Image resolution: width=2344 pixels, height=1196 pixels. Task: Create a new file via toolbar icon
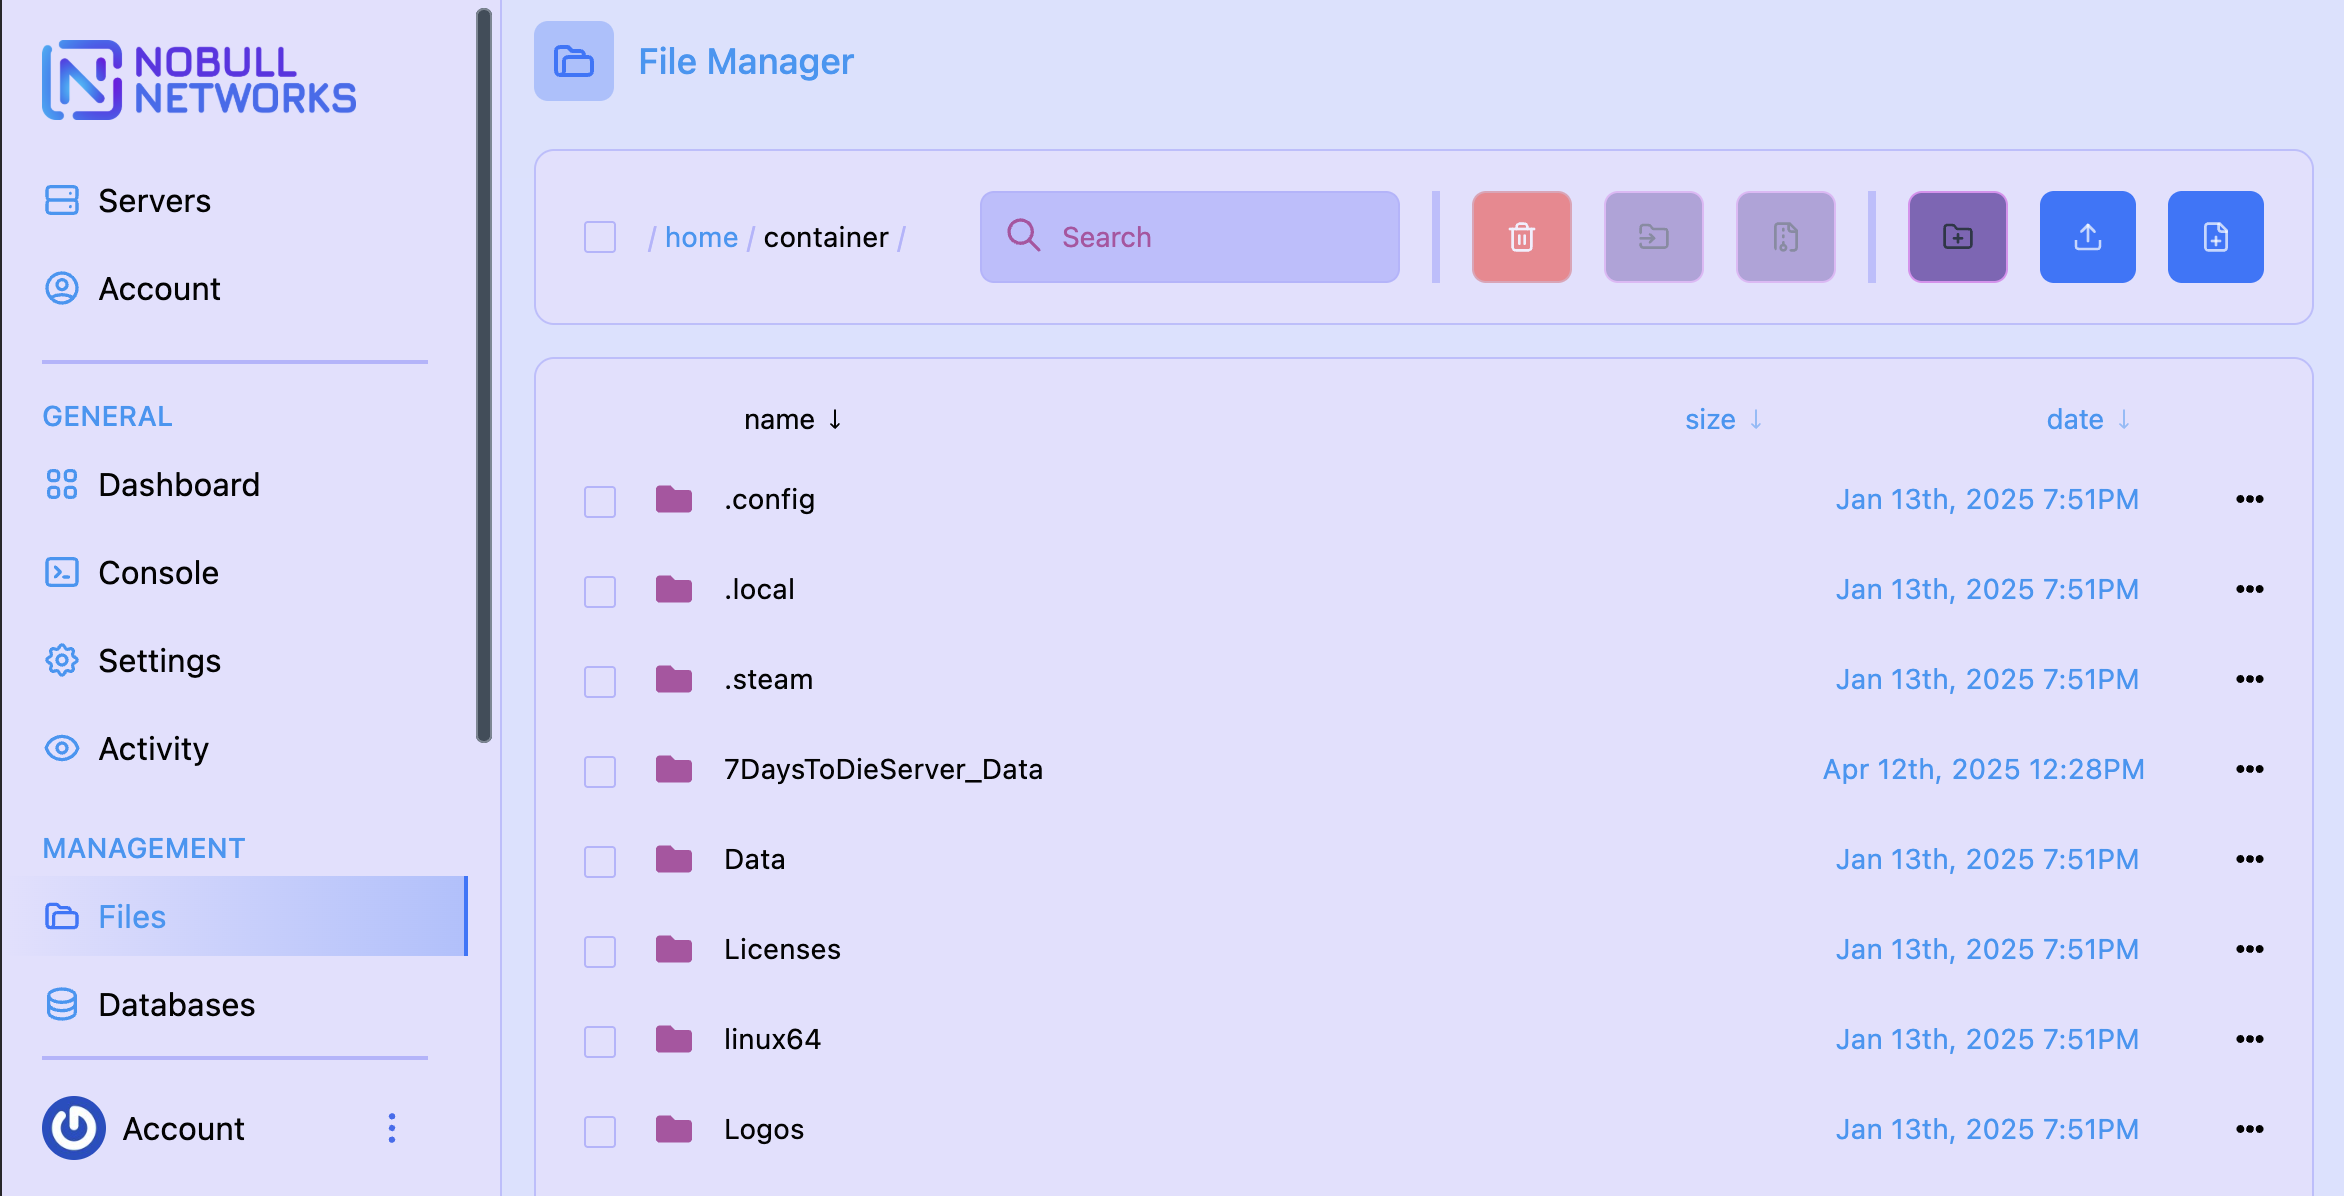pos(2215,237)
